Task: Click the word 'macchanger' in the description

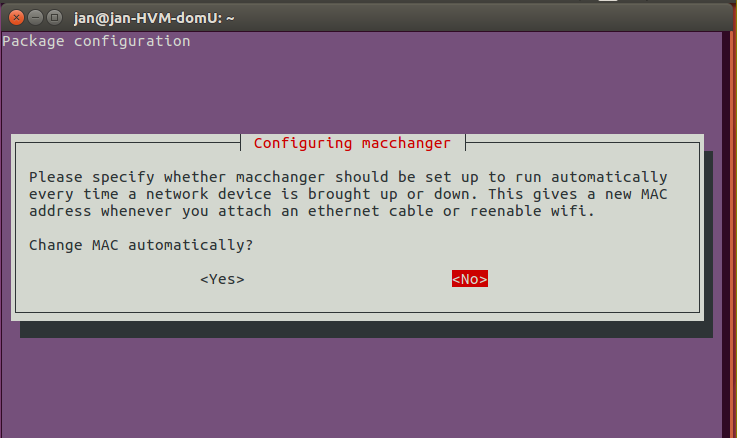Action: [x=280, y=177]
